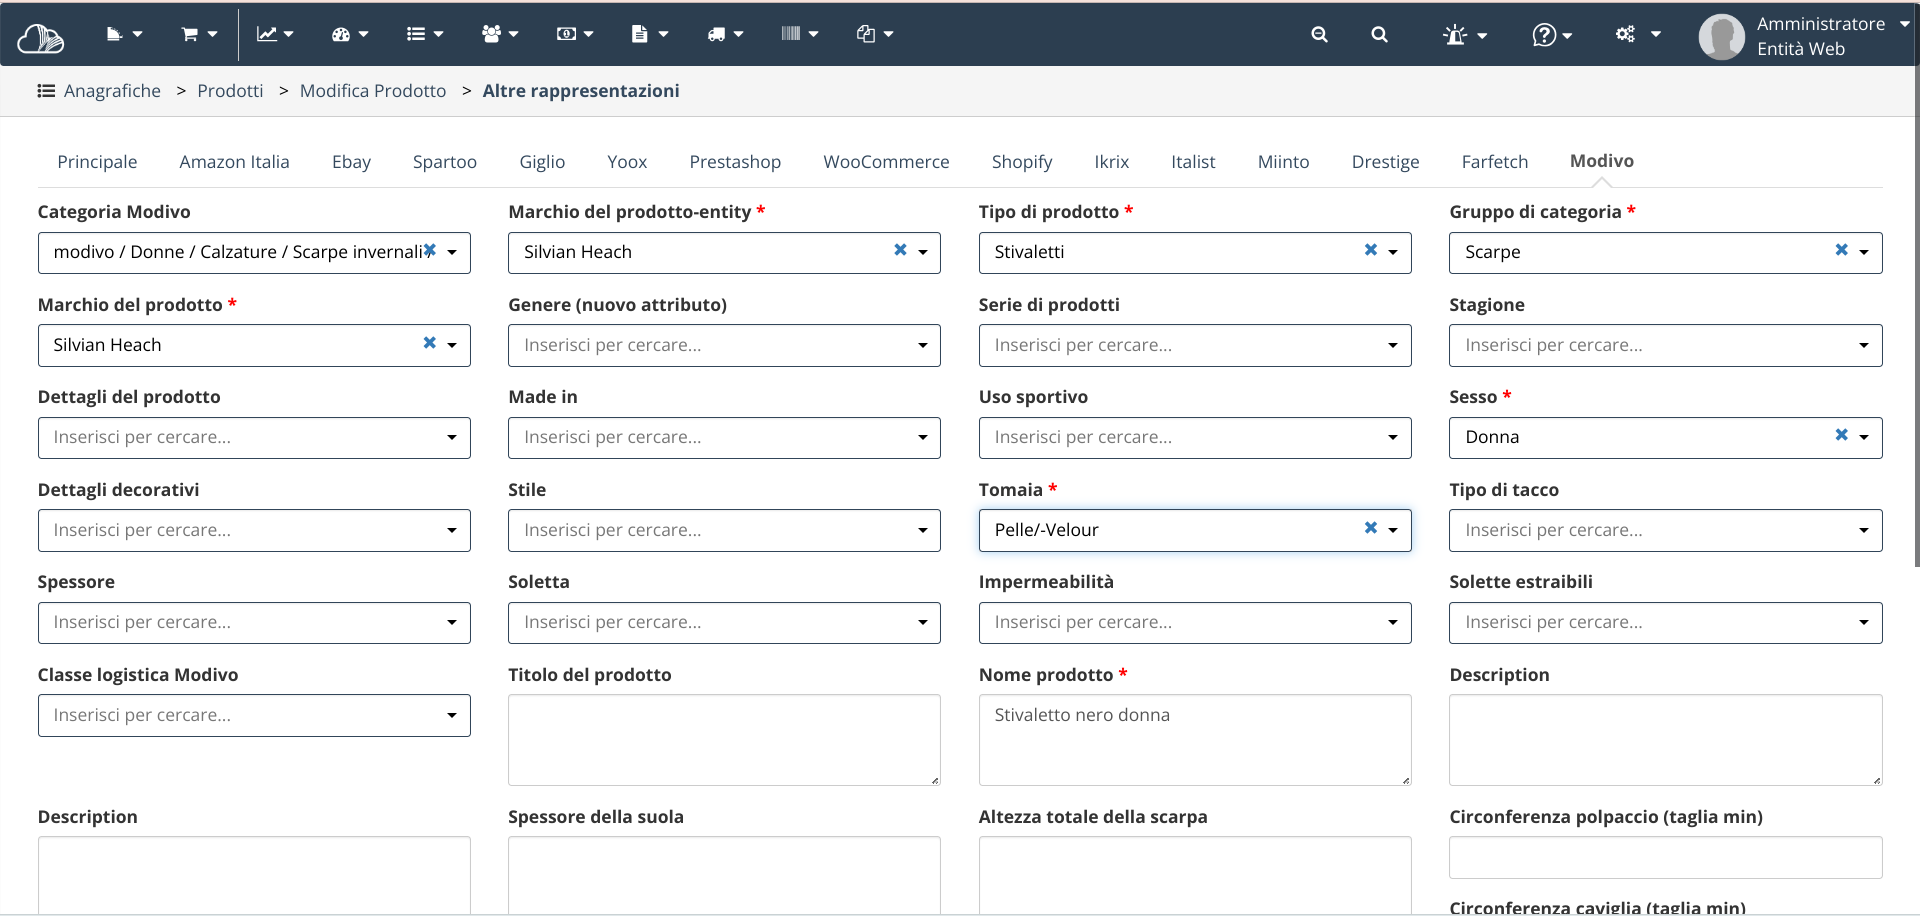Open the Made in dropdown
1920x916 pixels.
tap(724, 438)
